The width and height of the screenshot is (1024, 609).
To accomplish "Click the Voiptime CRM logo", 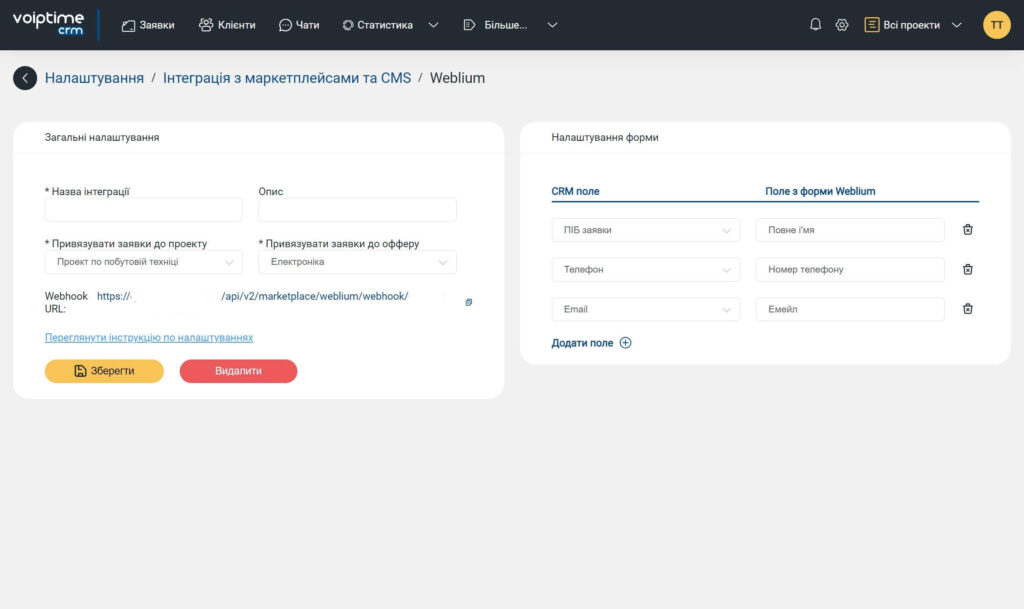I will tap(48, 23).
